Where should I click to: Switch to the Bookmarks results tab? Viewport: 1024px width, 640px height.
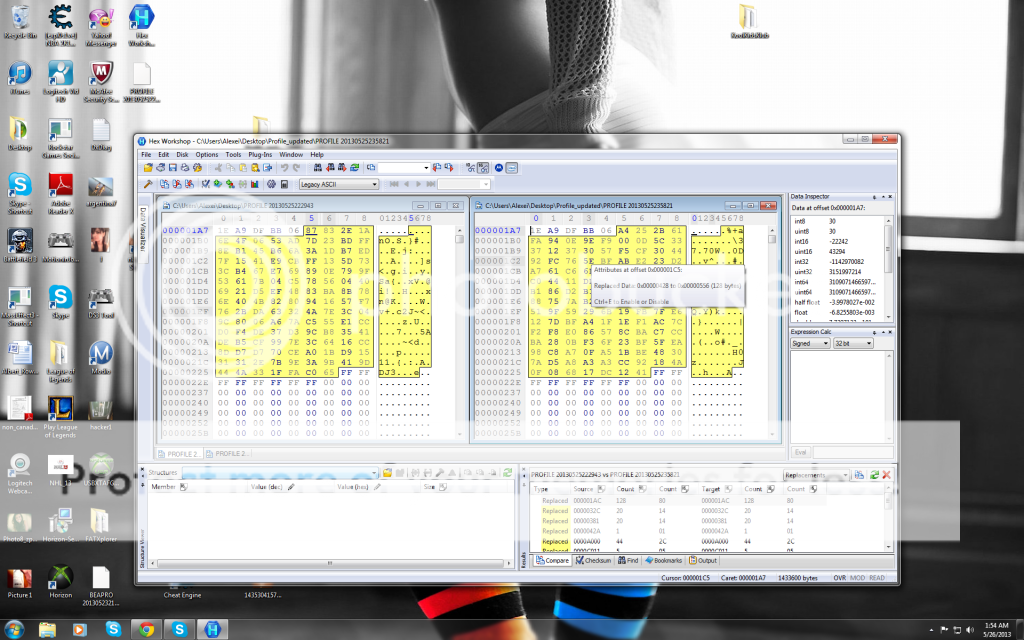[x=665, y=561]
